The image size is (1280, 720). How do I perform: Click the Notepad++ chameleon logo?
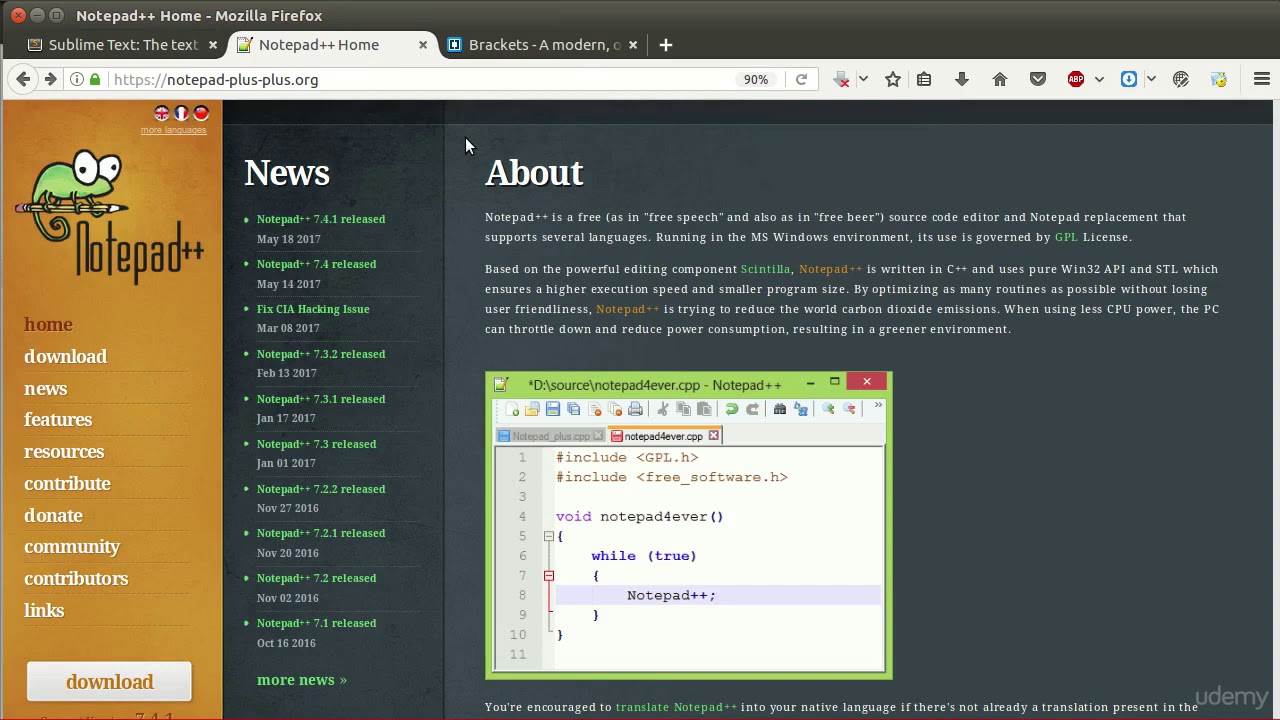tap(110, 216)
